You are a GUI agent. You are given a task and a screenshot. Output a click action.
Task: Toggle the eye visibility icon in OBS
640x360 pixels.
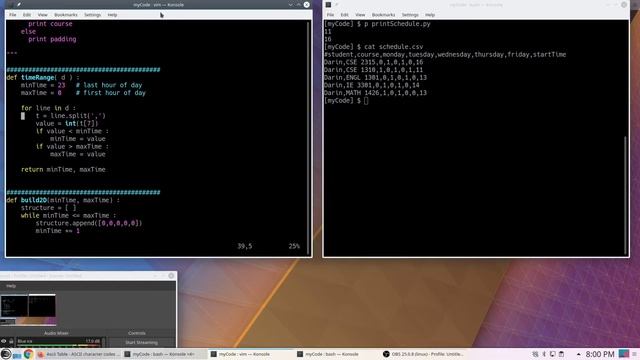[x=4, y=341]
